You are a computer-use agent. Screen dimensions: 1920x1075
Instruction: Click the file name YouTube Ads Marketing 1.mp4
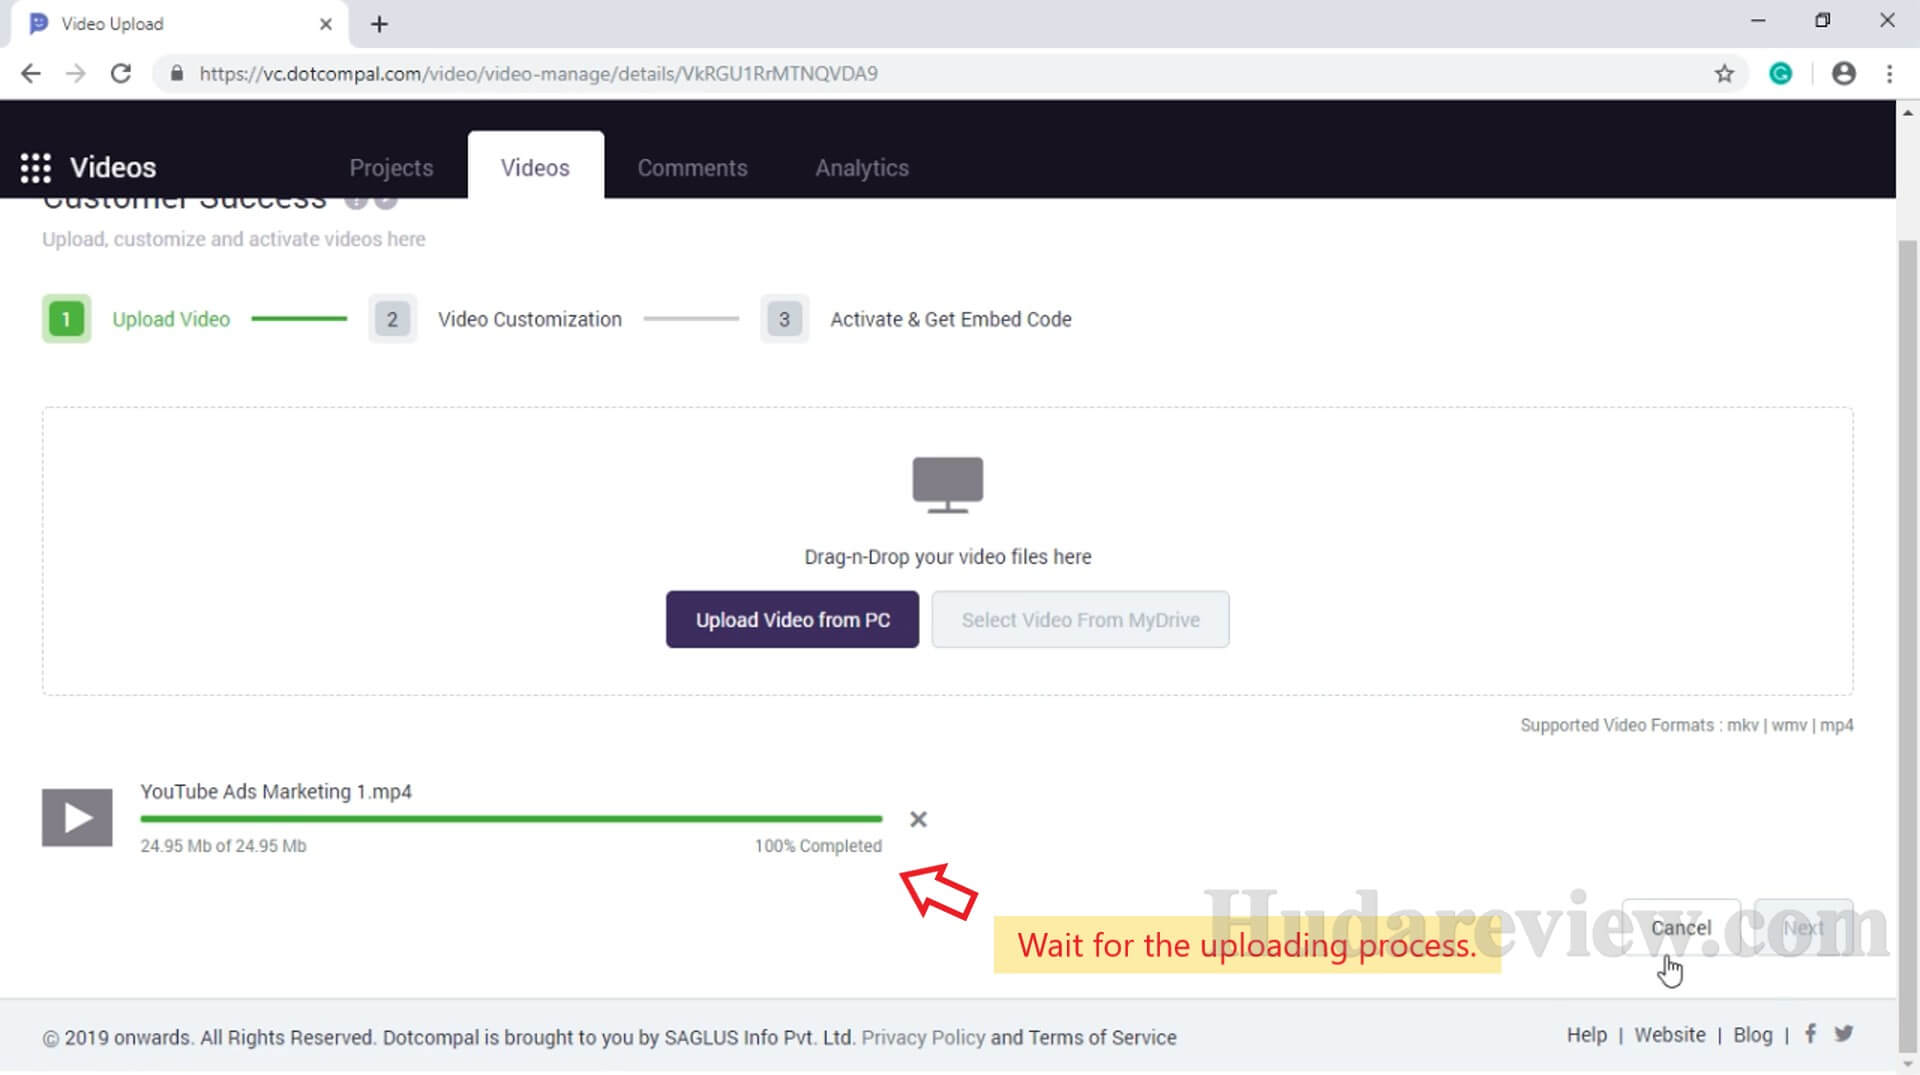pos(276,791)
